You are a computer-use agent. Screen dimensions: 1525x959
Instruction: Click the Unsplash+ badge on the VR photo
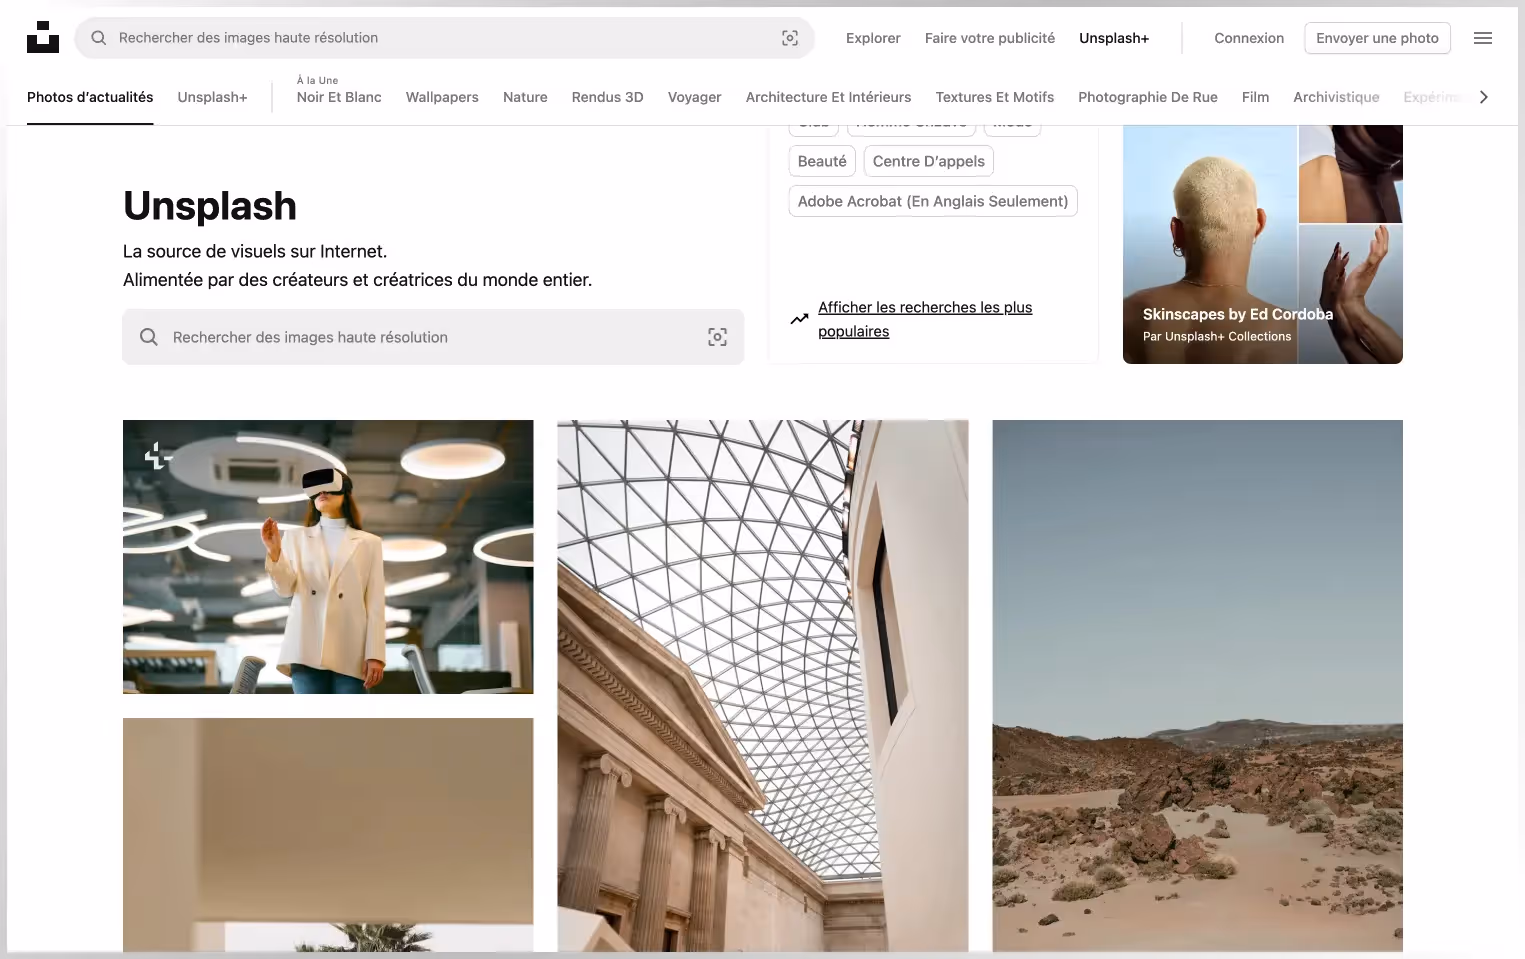(x=158, y=456)
